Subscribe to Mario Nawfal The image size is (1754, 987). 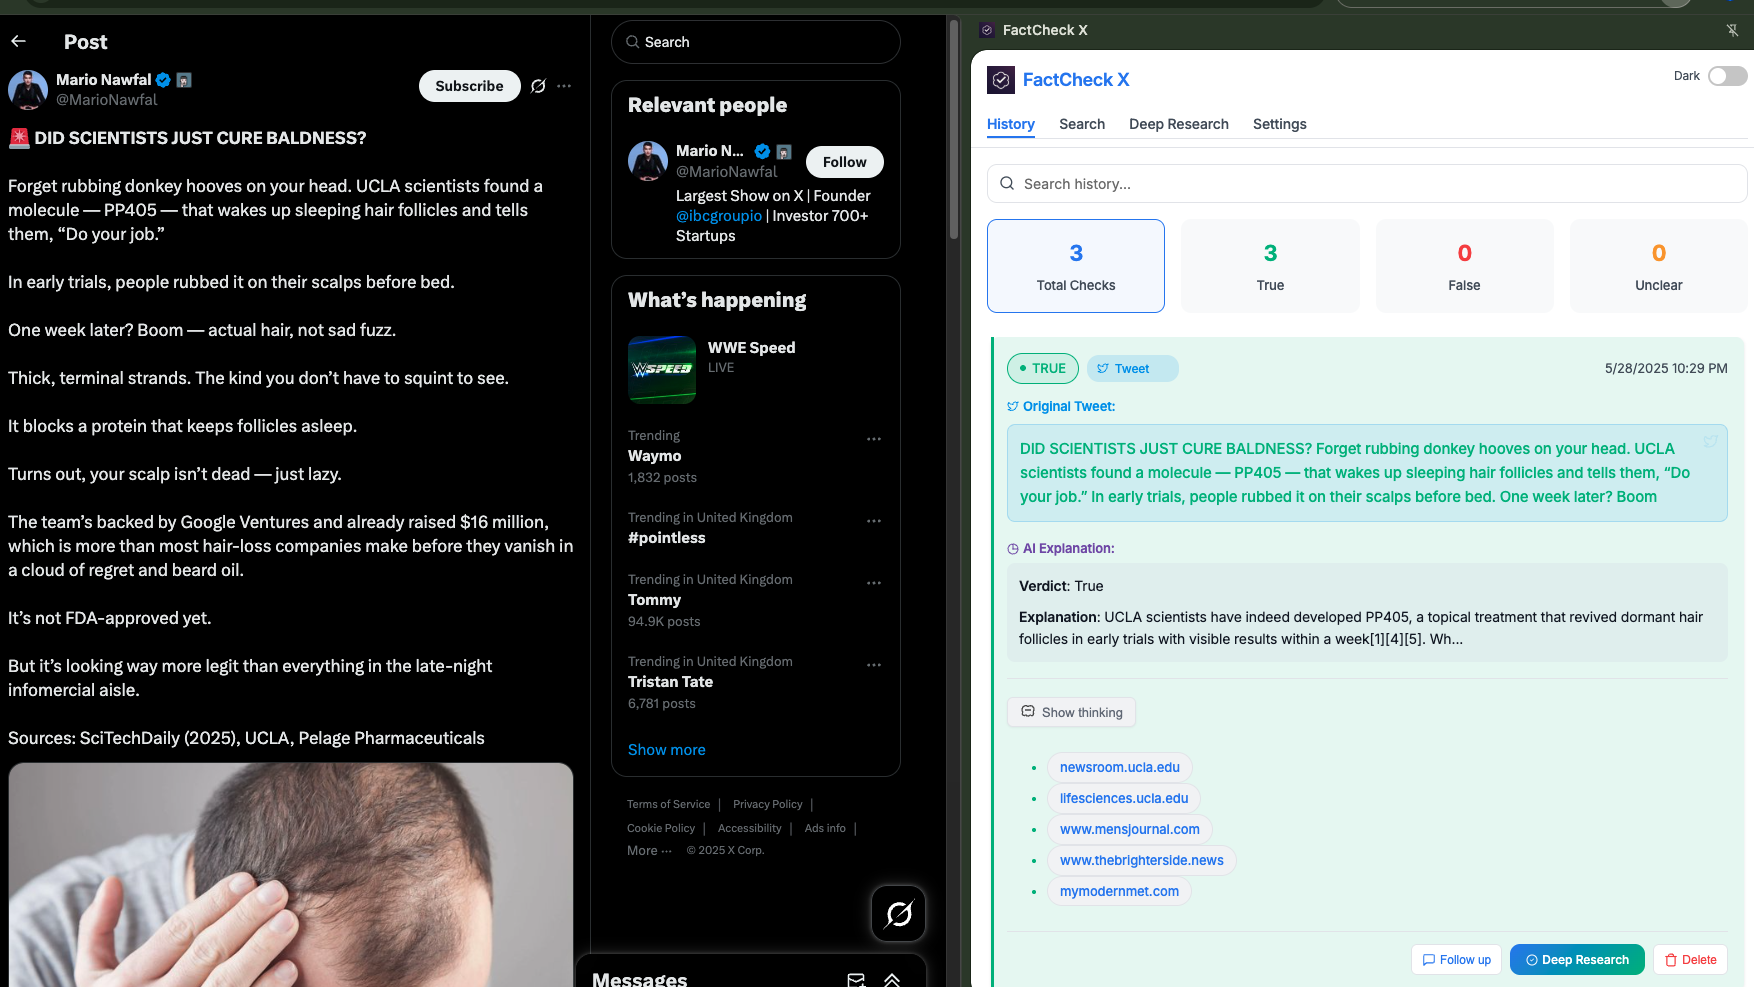tap(469, 86)
